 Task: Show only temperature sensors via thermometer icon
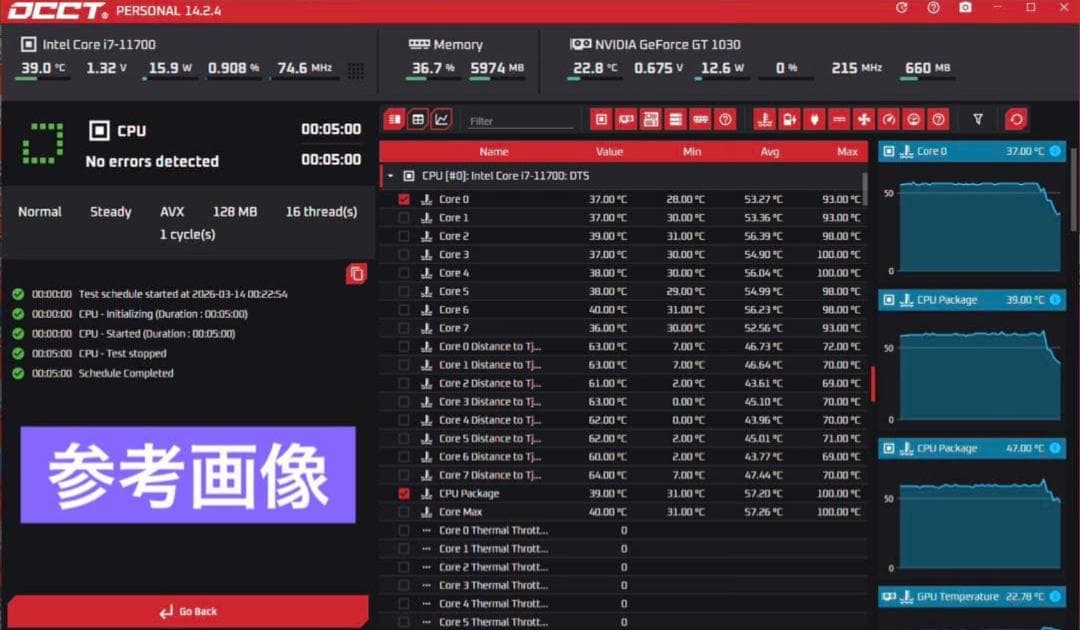pos(765,120)
